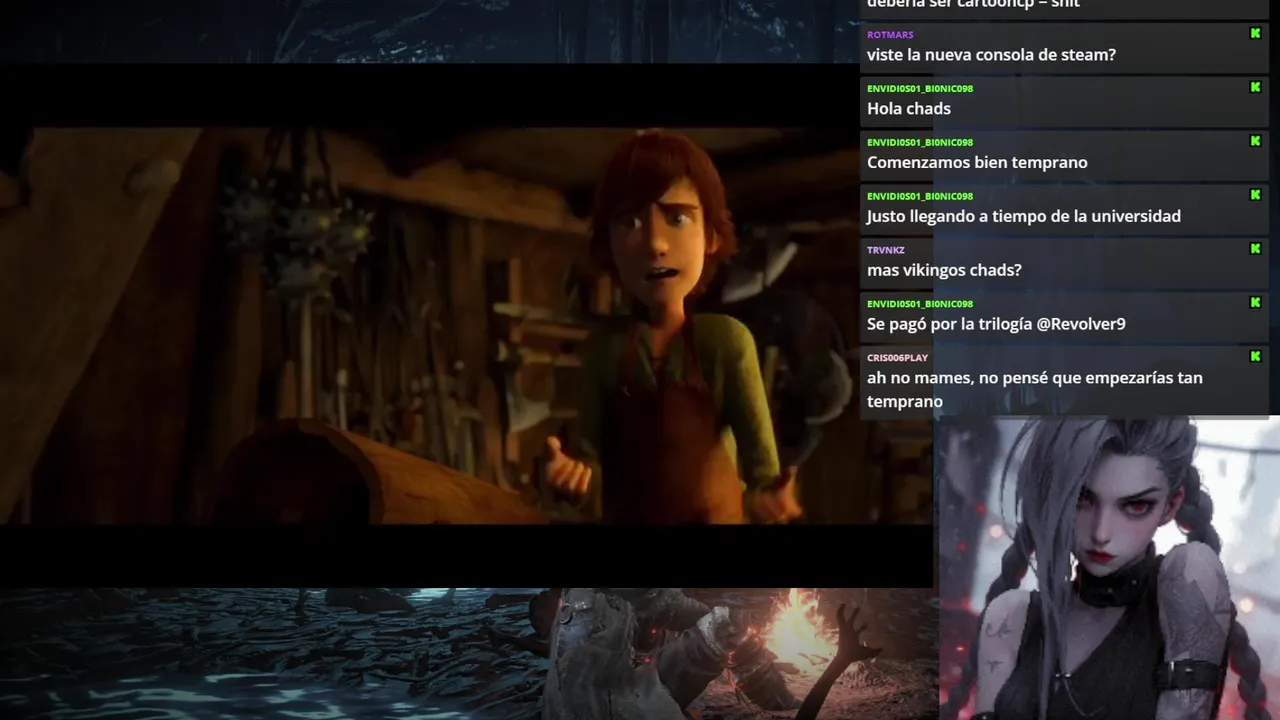Click the @Revolver9 mention in chat
This screenshot has width=1280, height=720.
1081,324
